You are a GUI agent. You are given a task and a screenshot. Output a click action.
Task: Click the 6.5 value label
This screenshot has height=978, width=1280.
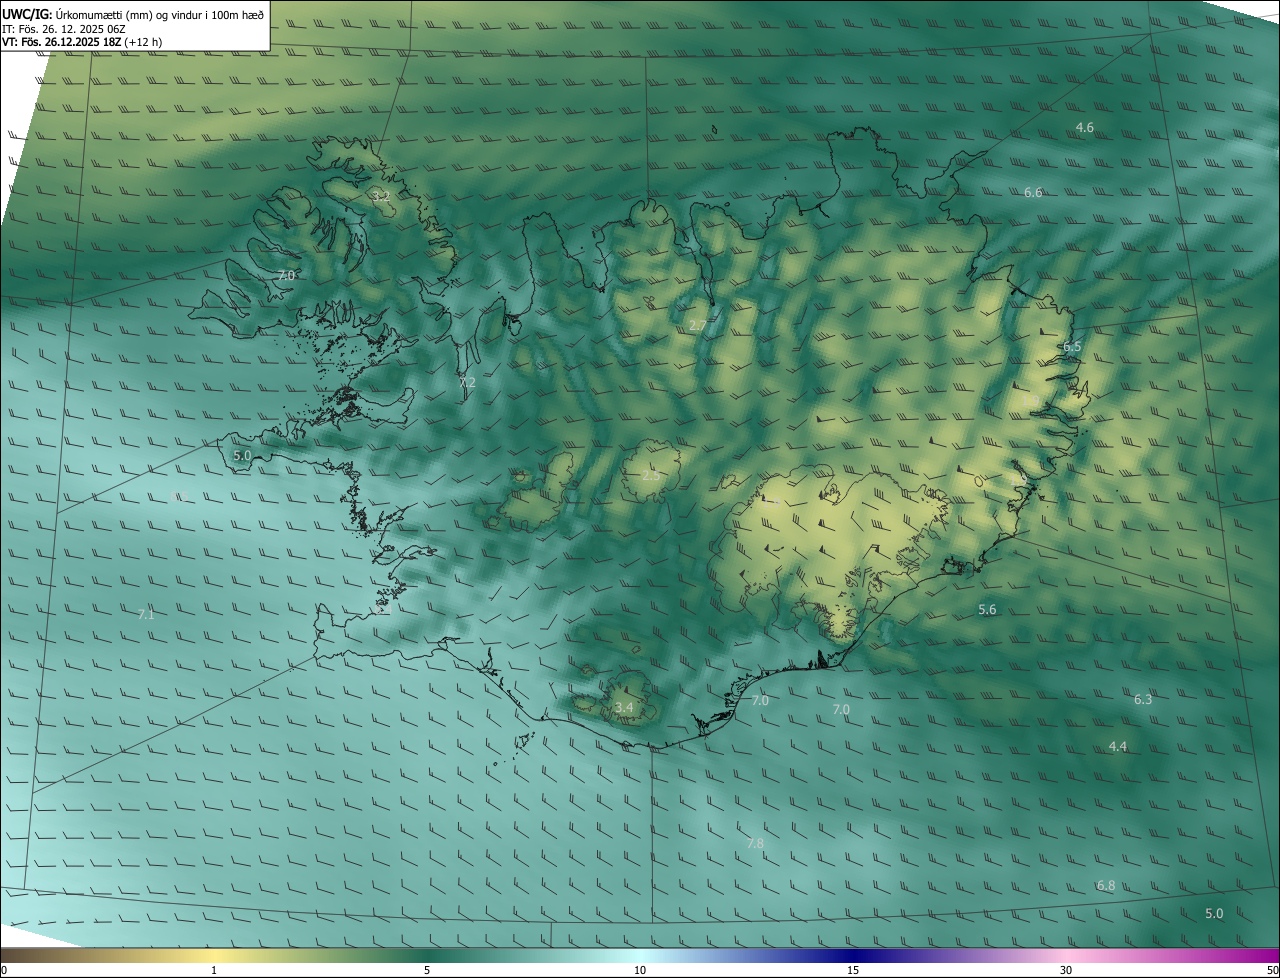(1072, 347)
